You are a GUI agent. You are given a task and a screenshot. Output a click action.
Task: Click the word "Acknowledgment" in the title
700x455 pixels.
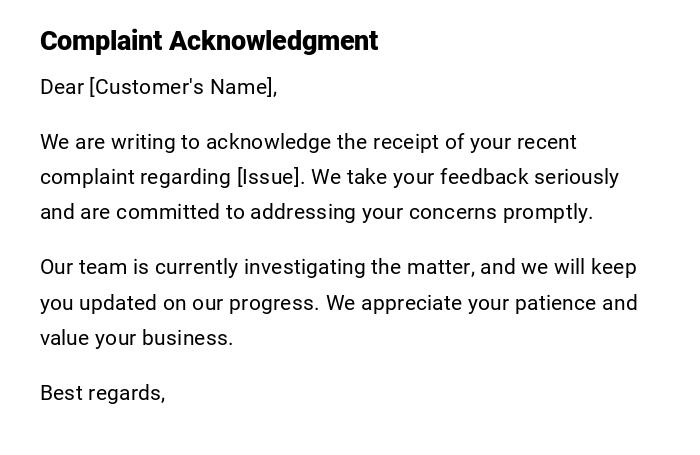[x=273, y=41]
